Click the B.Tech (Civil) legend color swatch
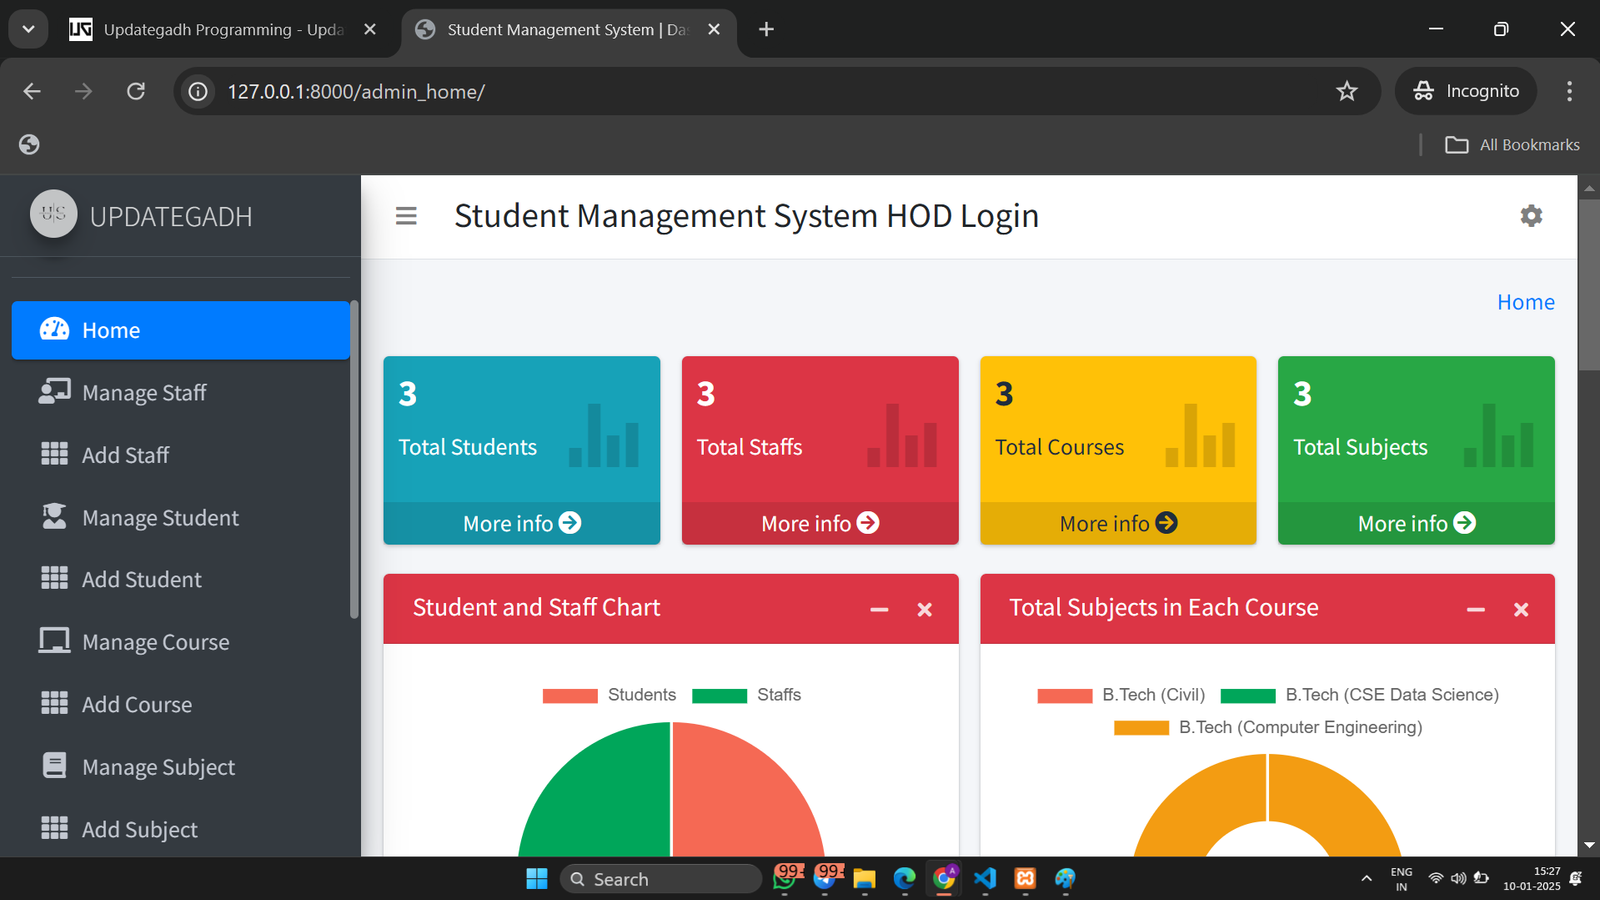Image resolution: width=1600 pixels, height=900 pixels. pos(1064,696)
